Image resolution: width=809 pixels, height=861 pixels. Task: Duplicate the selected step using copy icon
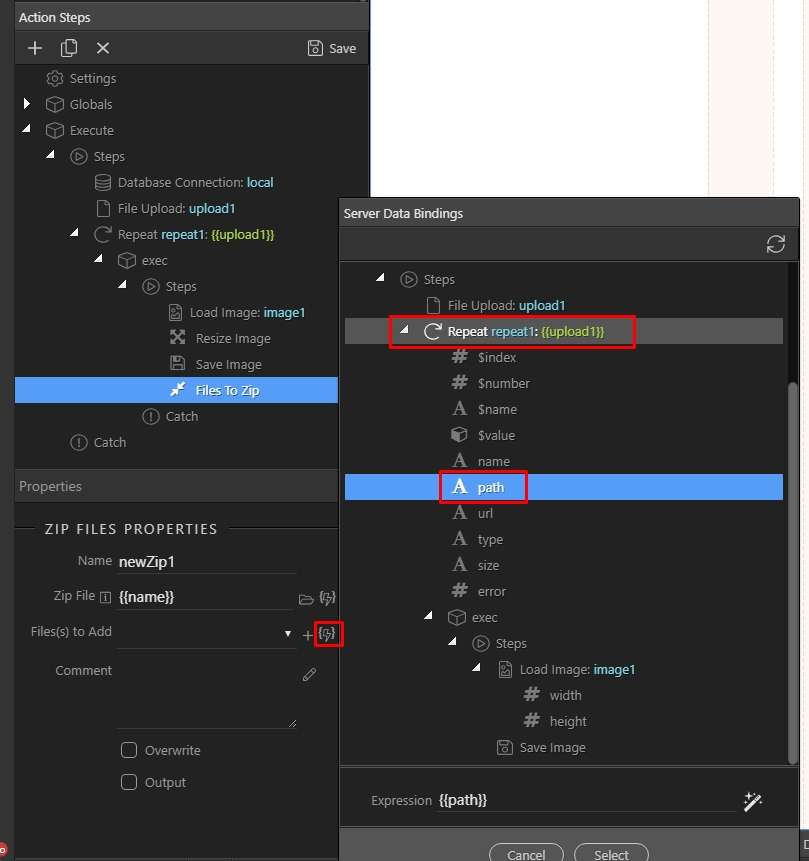[x=68, y=47]
